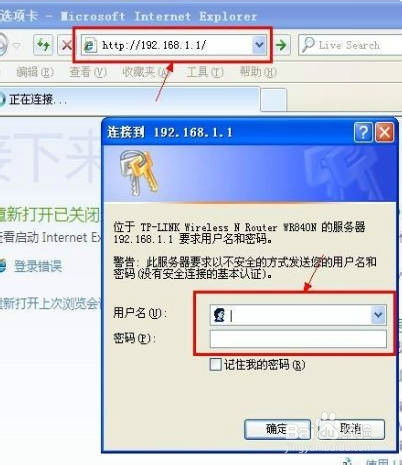The width and height of the screenshot is (402, 465).
Task: Click the IE page icon in address bar
Action: coord(90,45)
